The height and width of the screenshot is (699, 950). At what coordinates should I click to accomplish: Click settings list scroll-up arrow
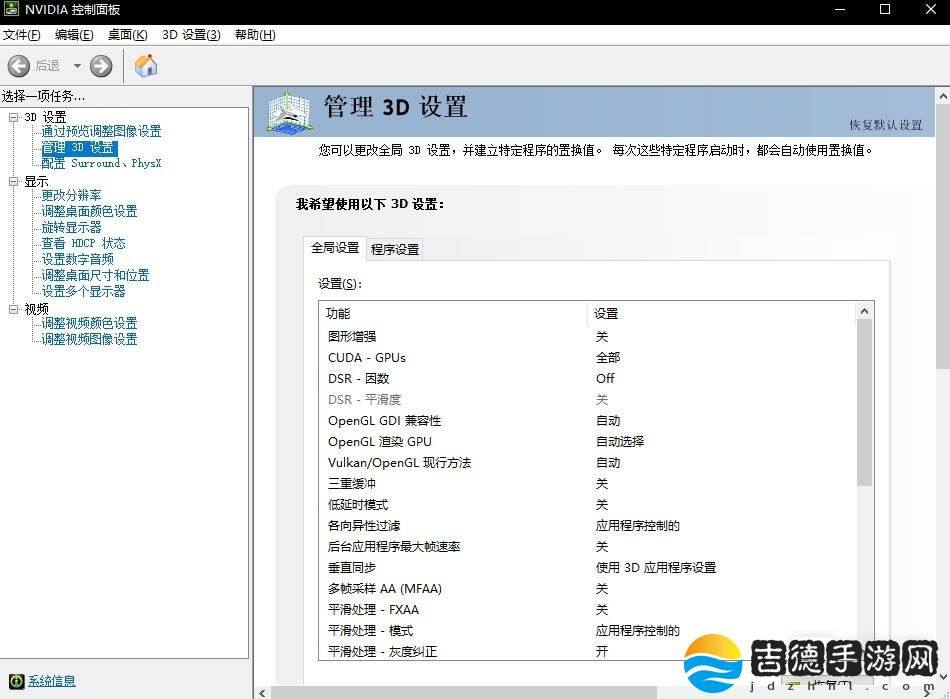[865, 311]
